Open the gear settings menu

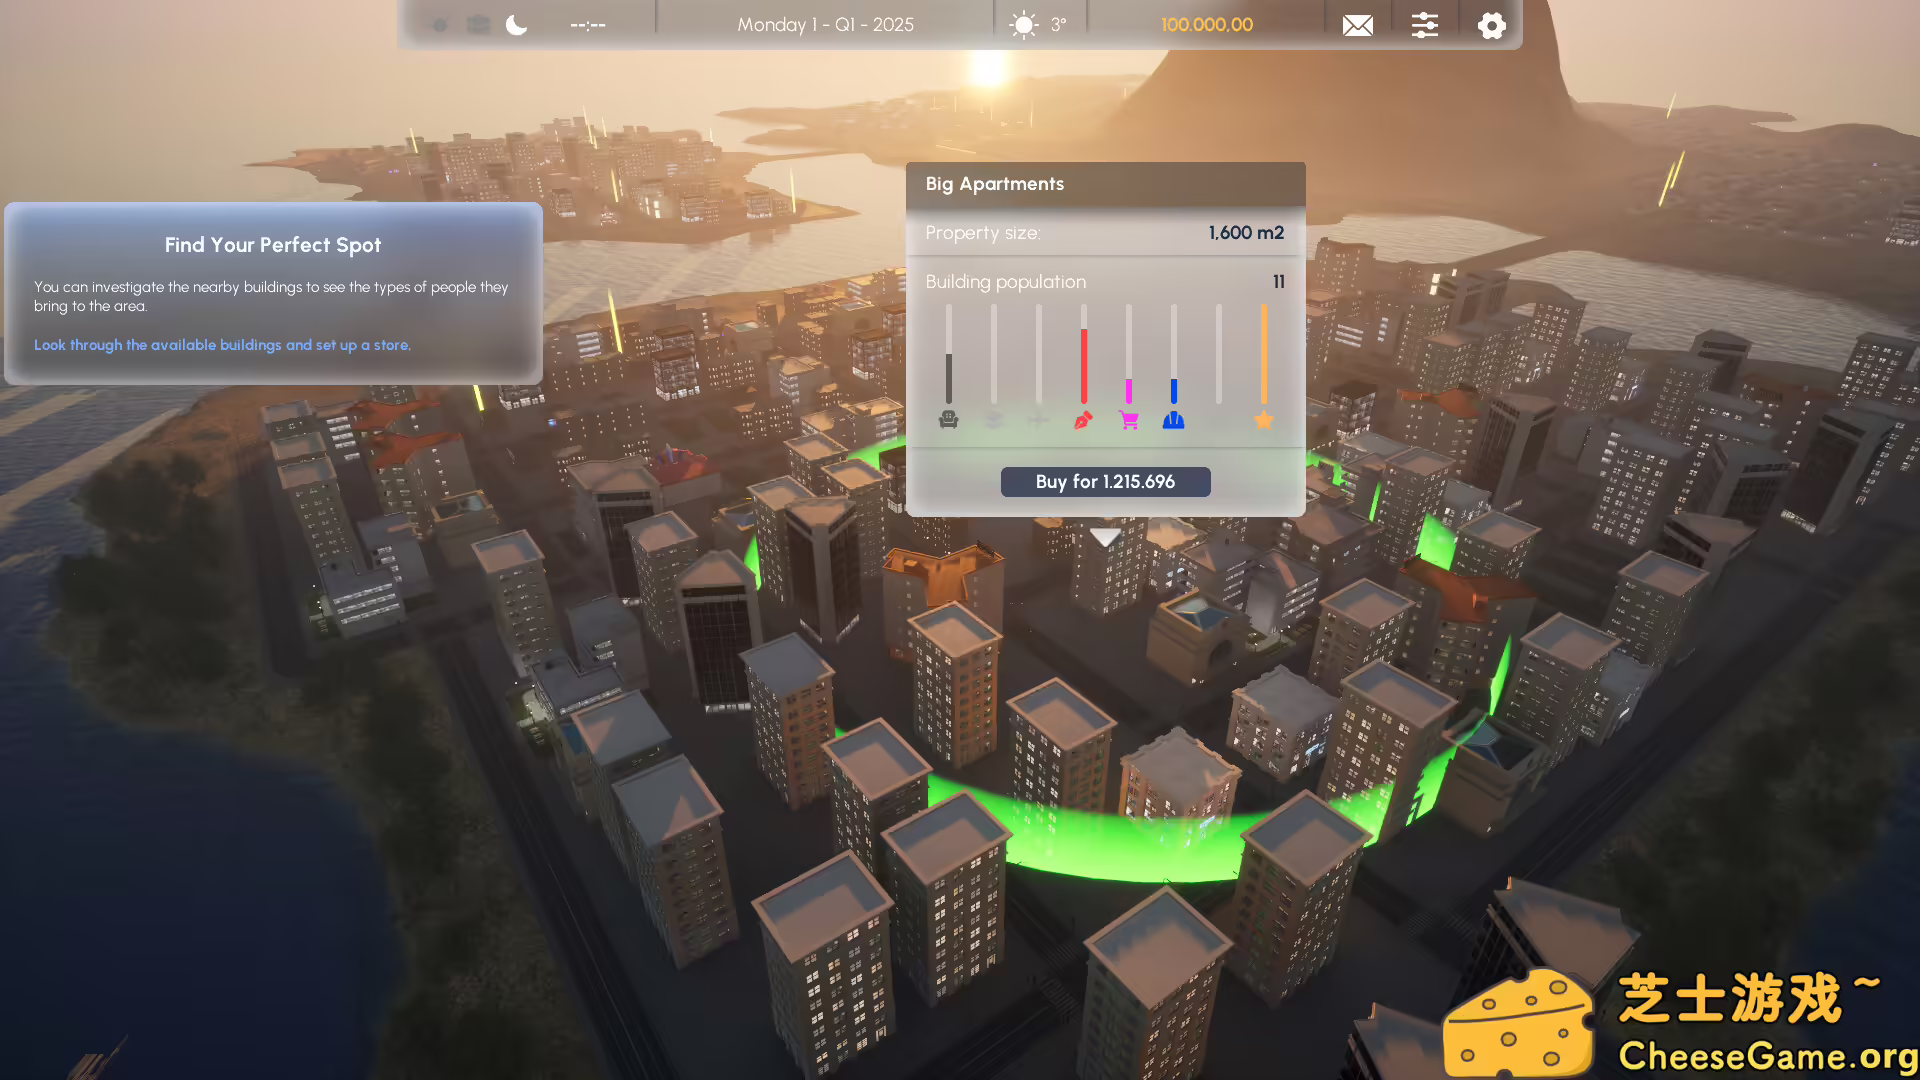1491,25
